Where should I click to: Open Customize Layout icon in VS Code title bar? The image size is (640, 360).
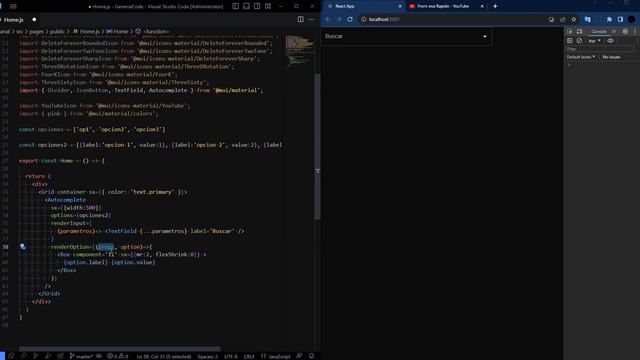click(x=268, y=6)
